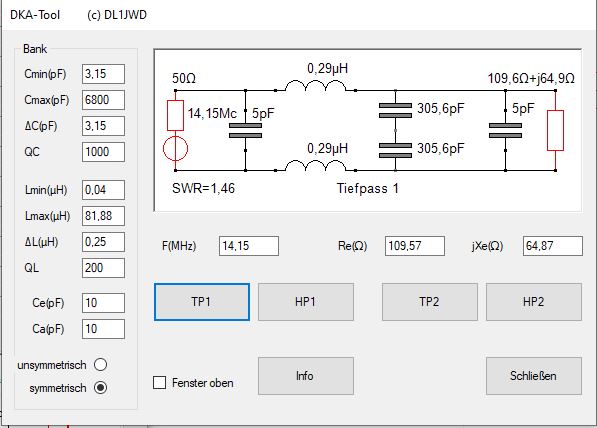Select the TP1 low-pass button
The image size is (597, 428).
(202, 302)
